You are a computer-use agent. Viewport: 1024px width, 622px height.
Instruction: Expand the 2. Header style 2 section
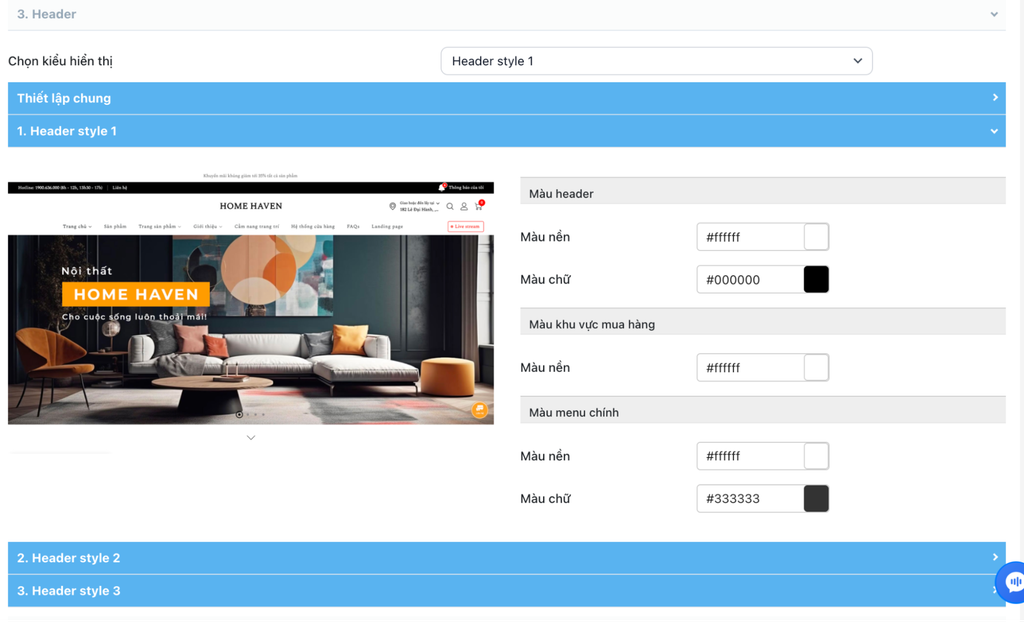(x=506, y=558)
